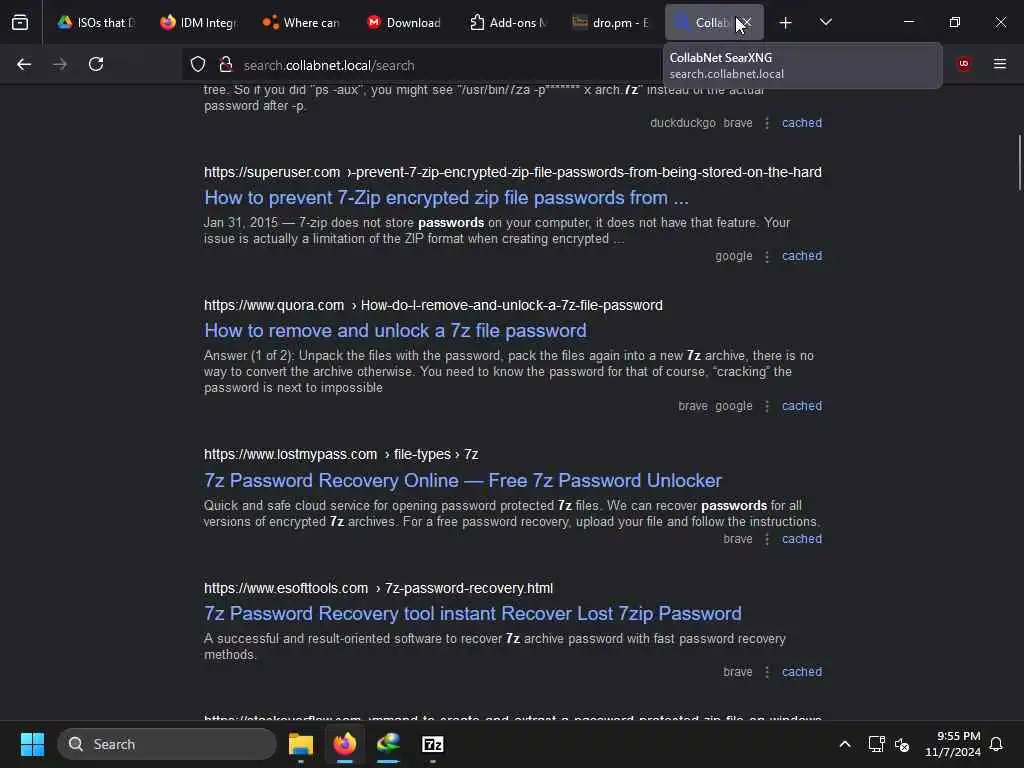Open the Firefox View icon in tab bar
This screenshot has height=768, width=1024.
20,22
